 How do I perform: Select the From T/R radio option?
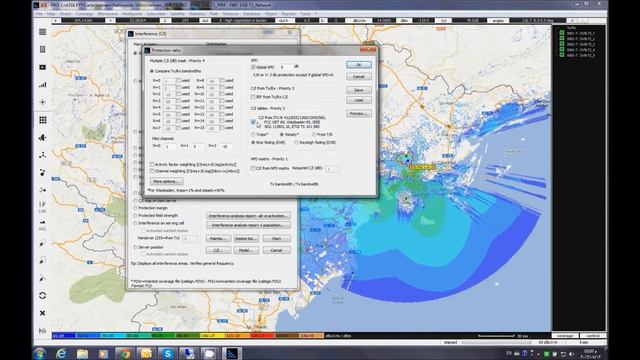314,134
